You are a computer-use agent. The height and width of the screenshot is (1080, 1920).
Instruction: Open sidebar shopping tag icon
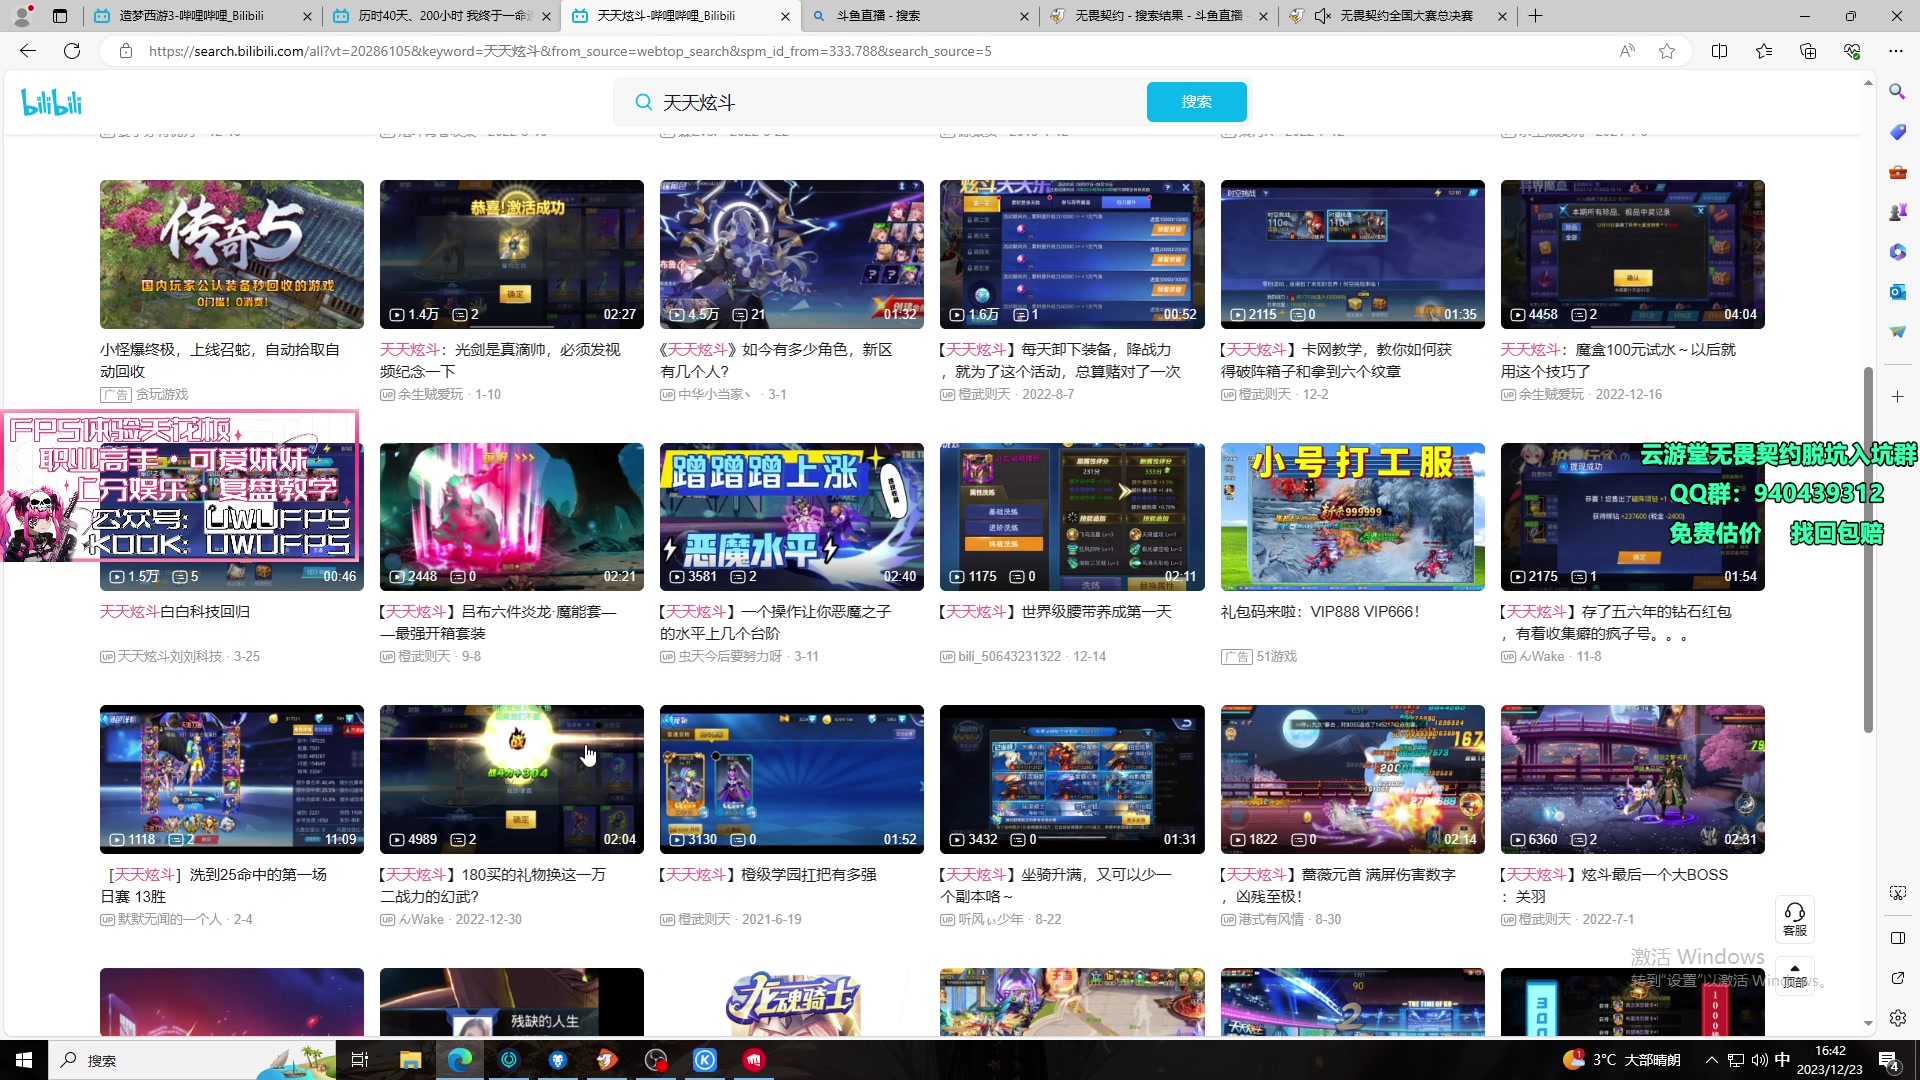[x=1897, y=132]
